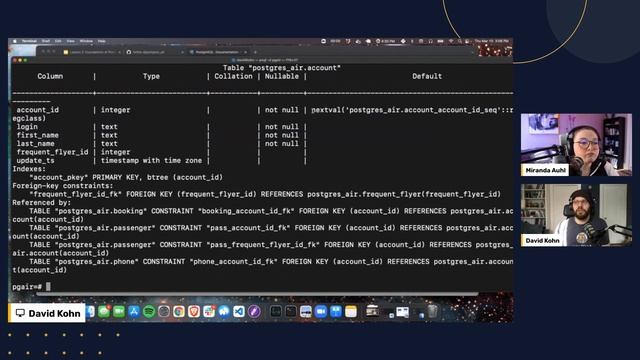Click the 'Default' column header
640x360 pixels.
point(427,76)
